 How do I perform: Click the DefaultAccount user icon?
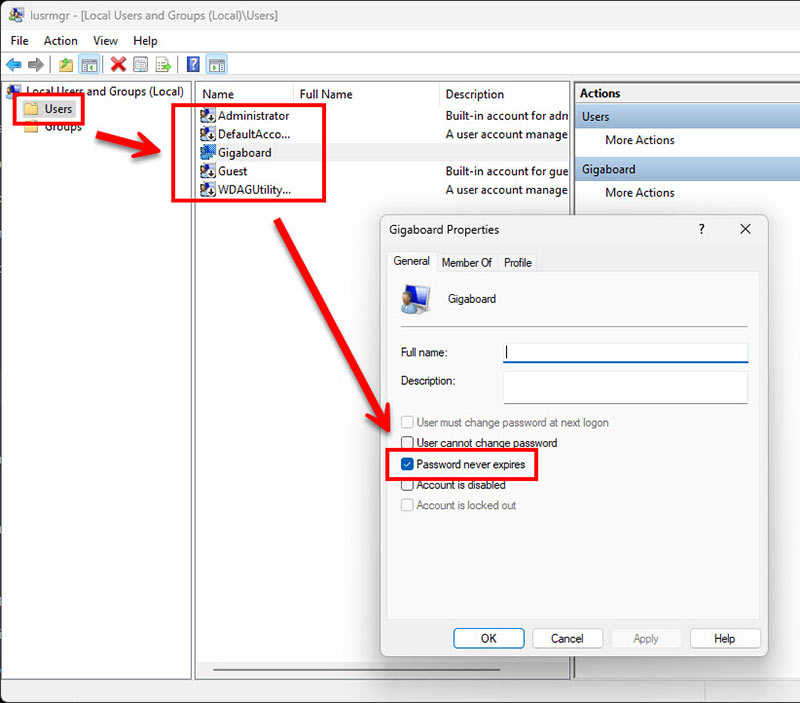pos(208,134)
